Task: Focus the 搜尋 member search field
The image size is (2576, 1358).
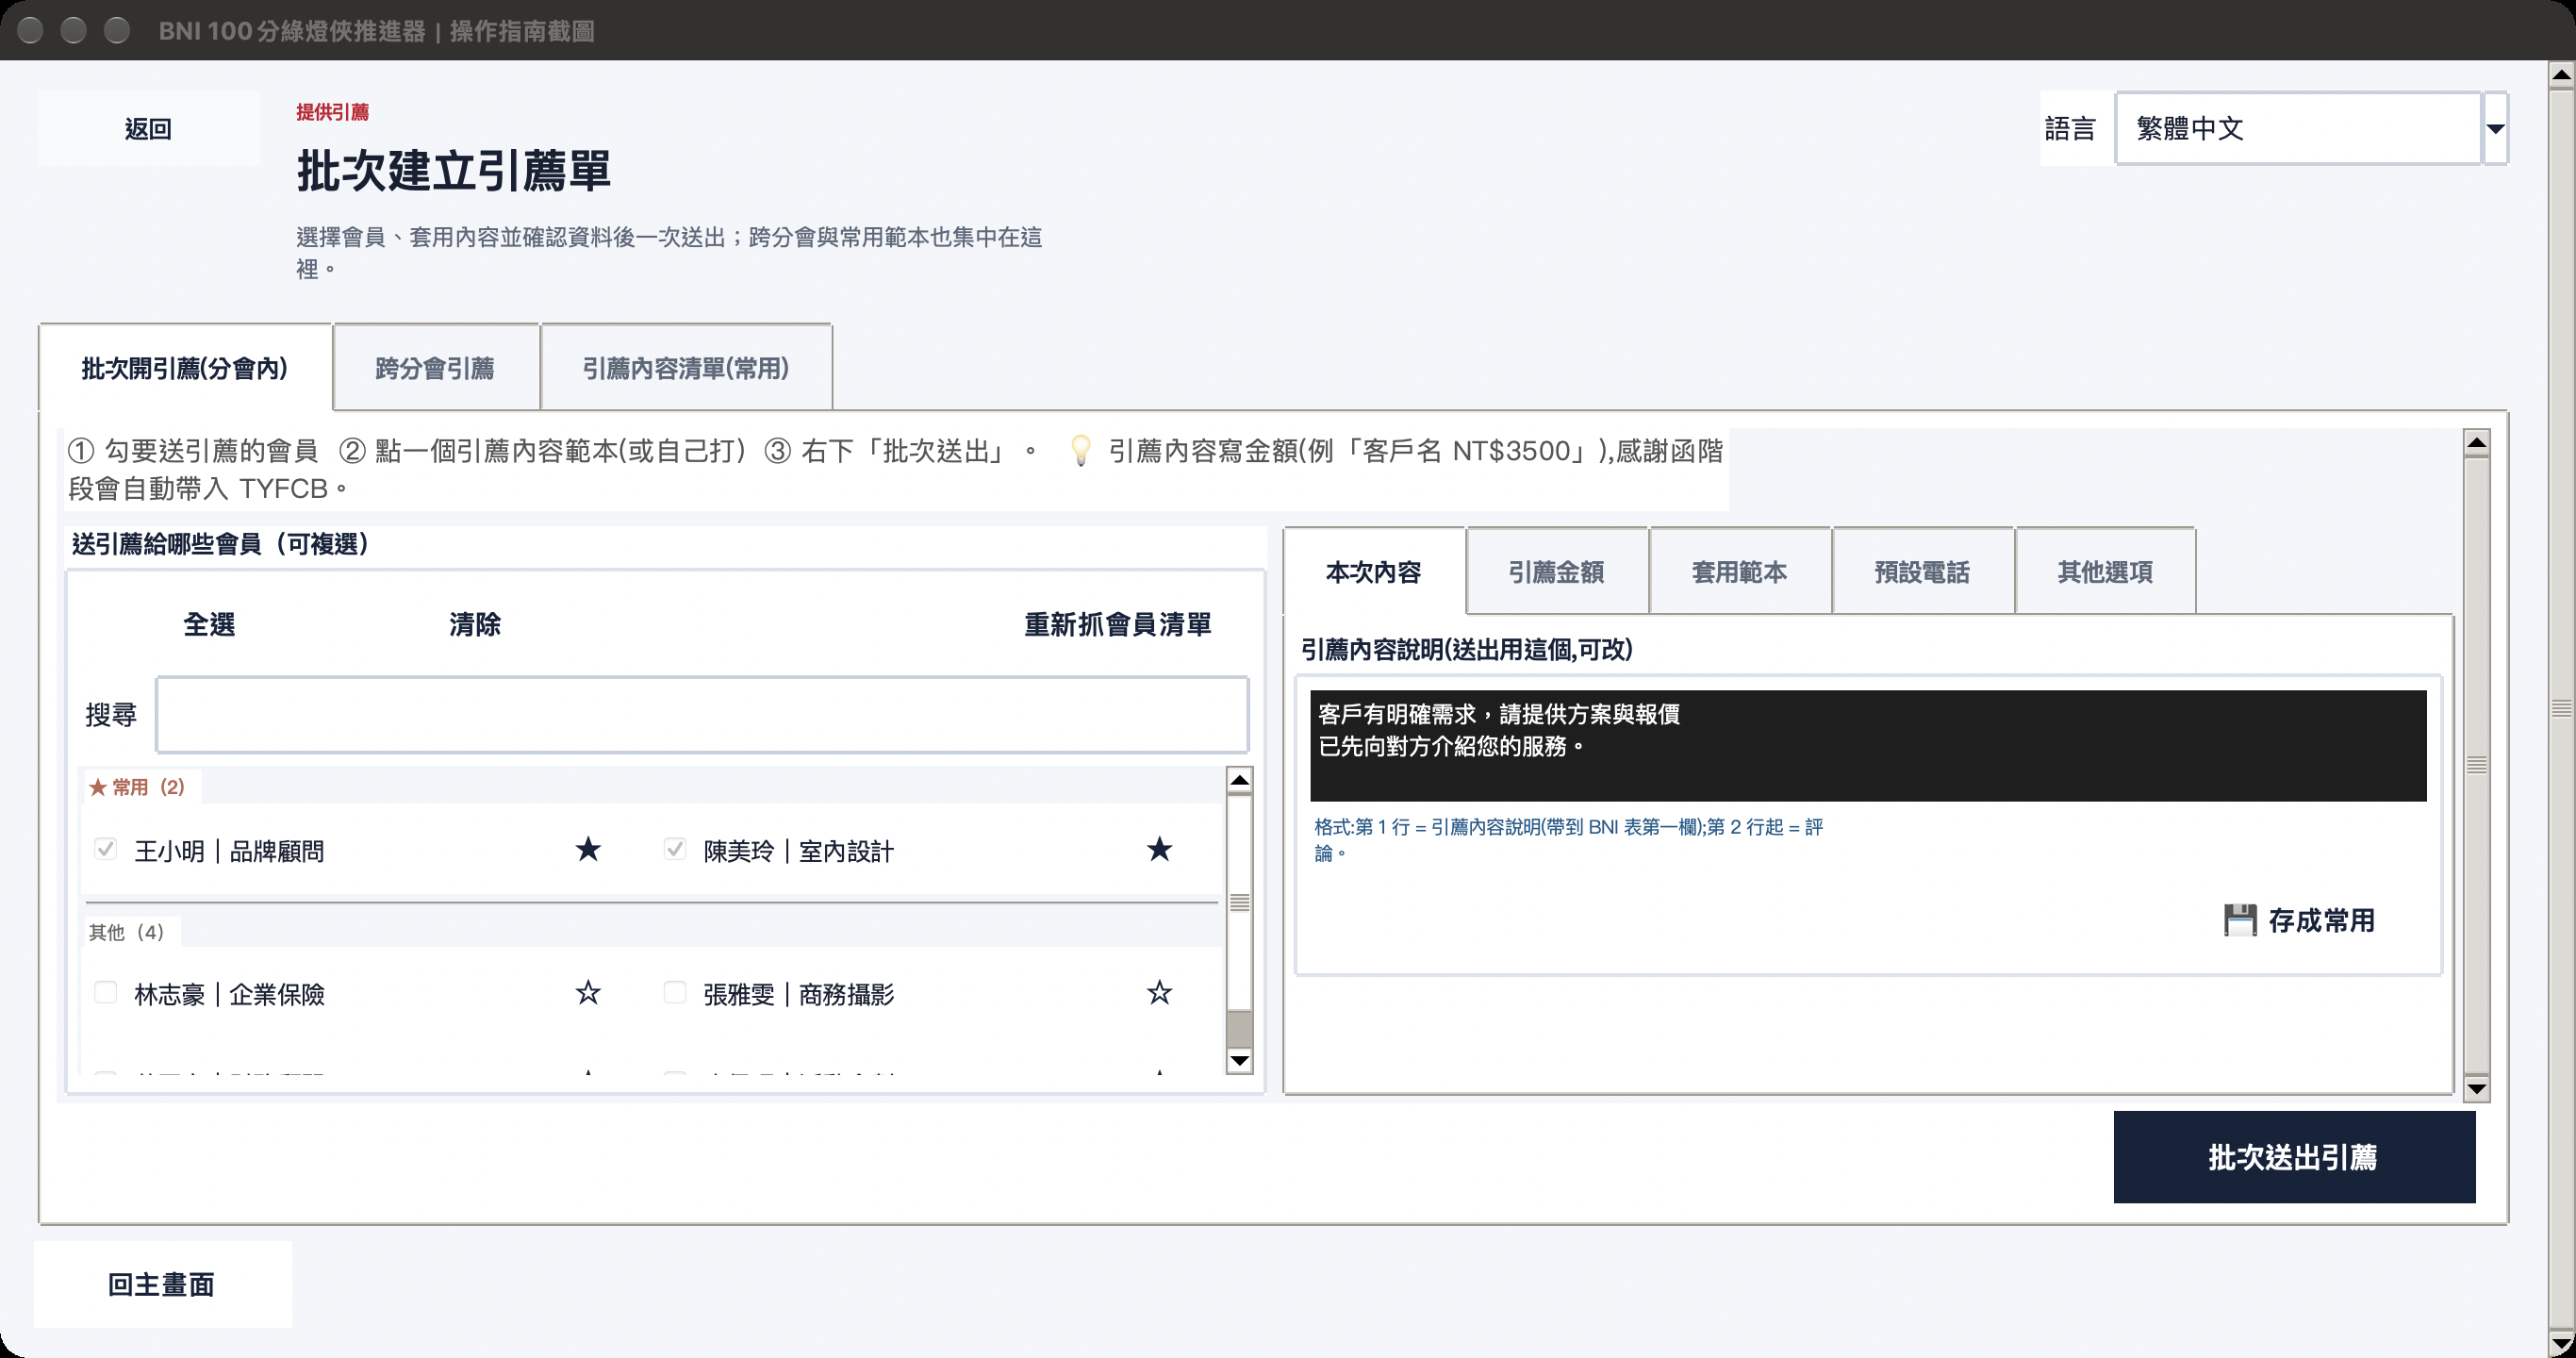Action: [702, 714]
